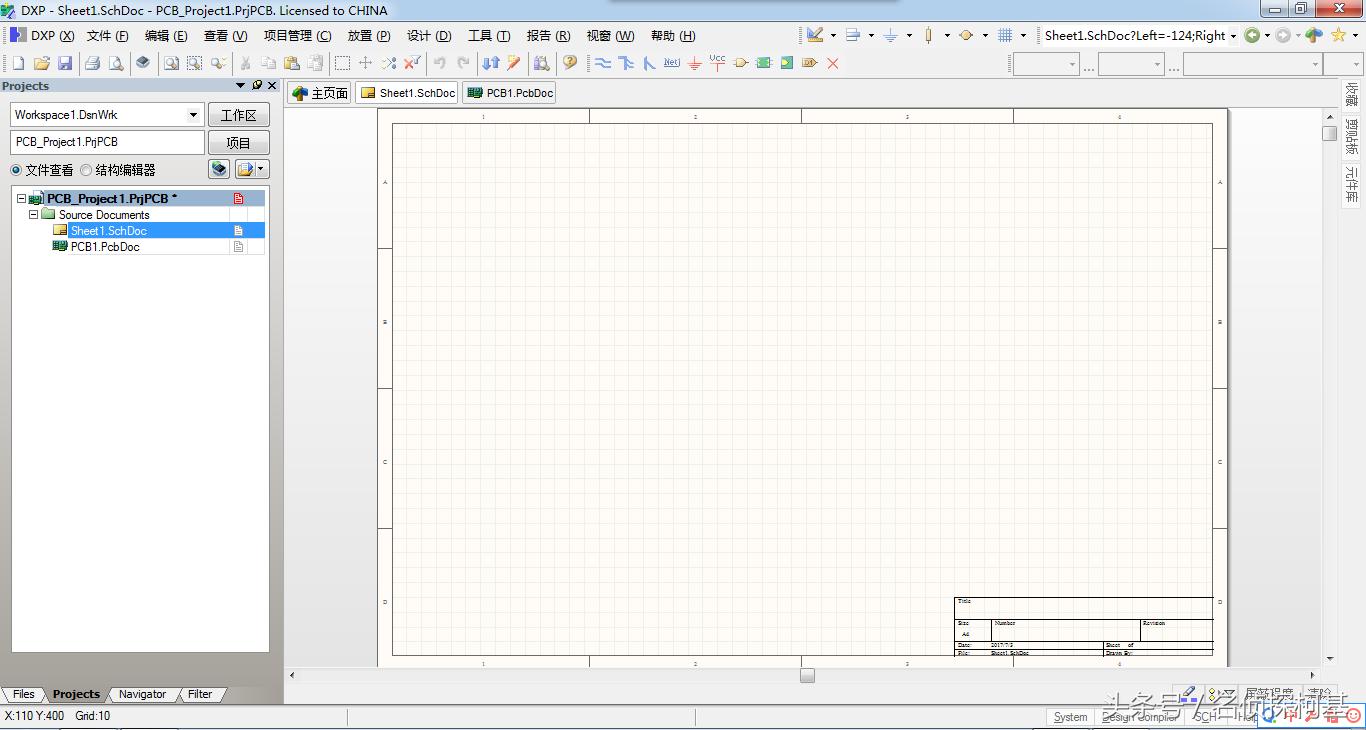Click the Save floppy disk icon
This screenshot has height=730, width=1366.
tap(65, 63)
